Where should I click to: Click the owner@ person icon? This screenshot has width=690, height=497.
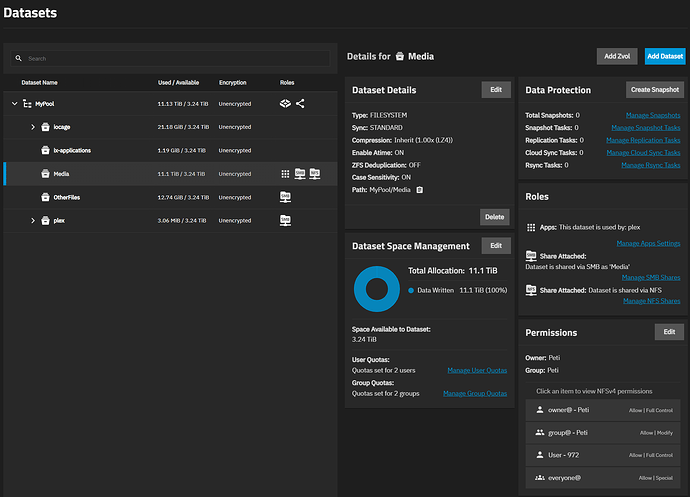[x=540, y=409]
